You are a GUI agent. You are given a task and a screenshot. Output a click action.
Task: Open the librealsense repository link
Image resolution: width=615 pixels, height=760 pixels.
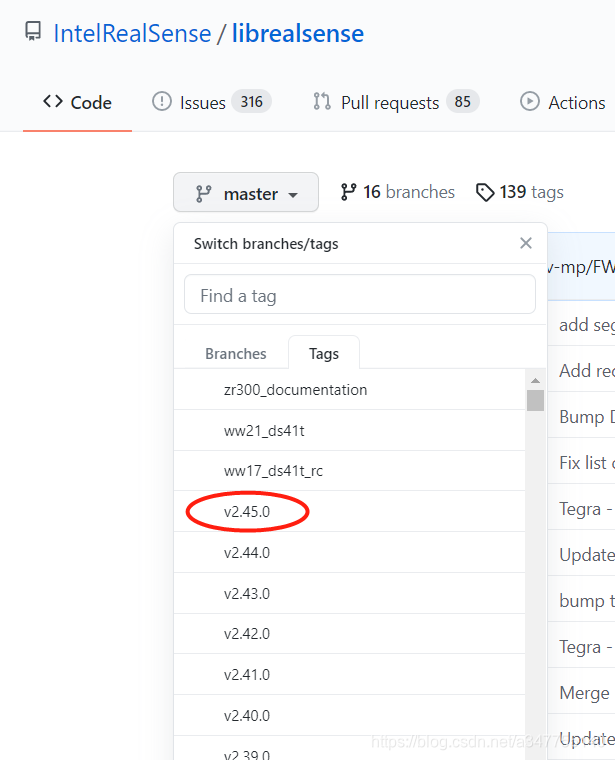(x=298, y=33)
